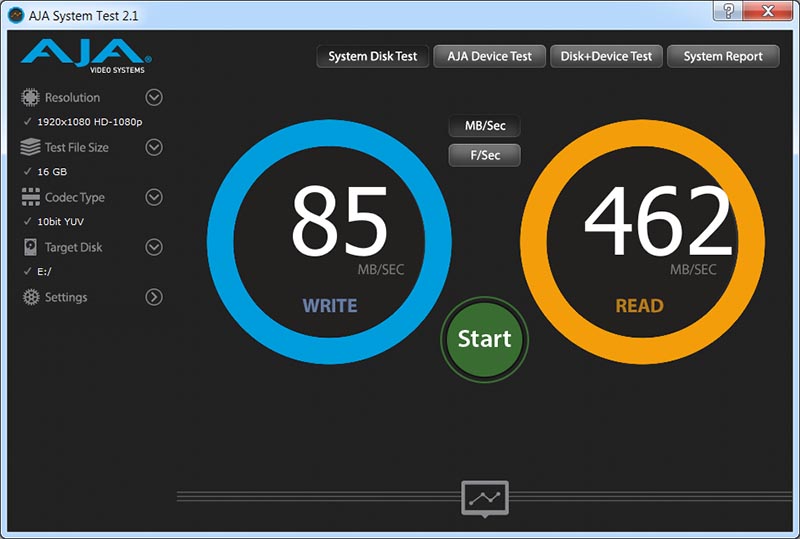
Task: Click the 1920x1080 HD-1080p resolution value
Action: (x=89, y=122)
